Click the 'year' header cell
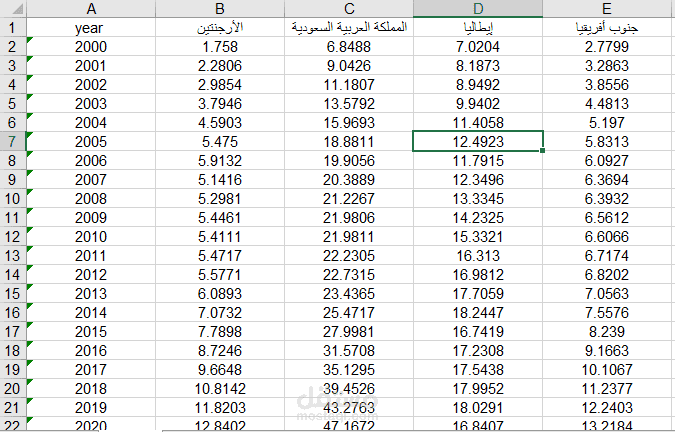Viewport: 675px width, 432px height. (91, 28)
